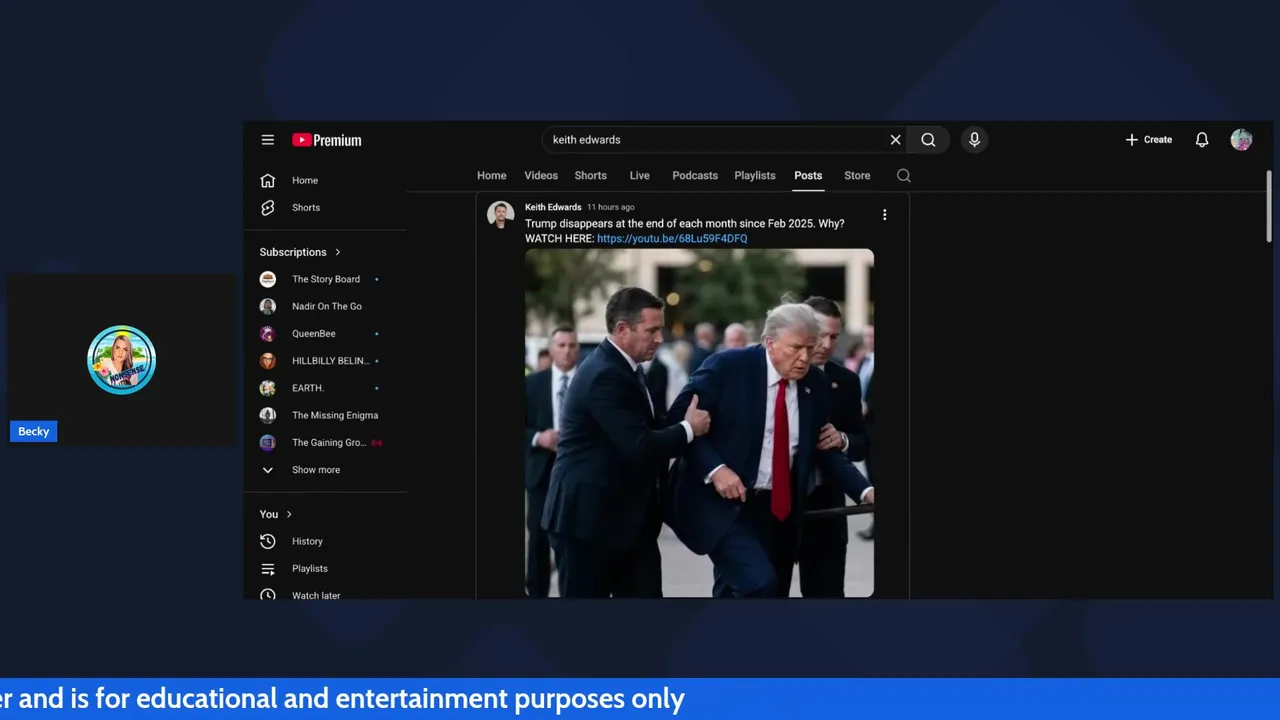Open the account avatar menu
The width and height of the screenshot is (1280, 720).
1241,140
